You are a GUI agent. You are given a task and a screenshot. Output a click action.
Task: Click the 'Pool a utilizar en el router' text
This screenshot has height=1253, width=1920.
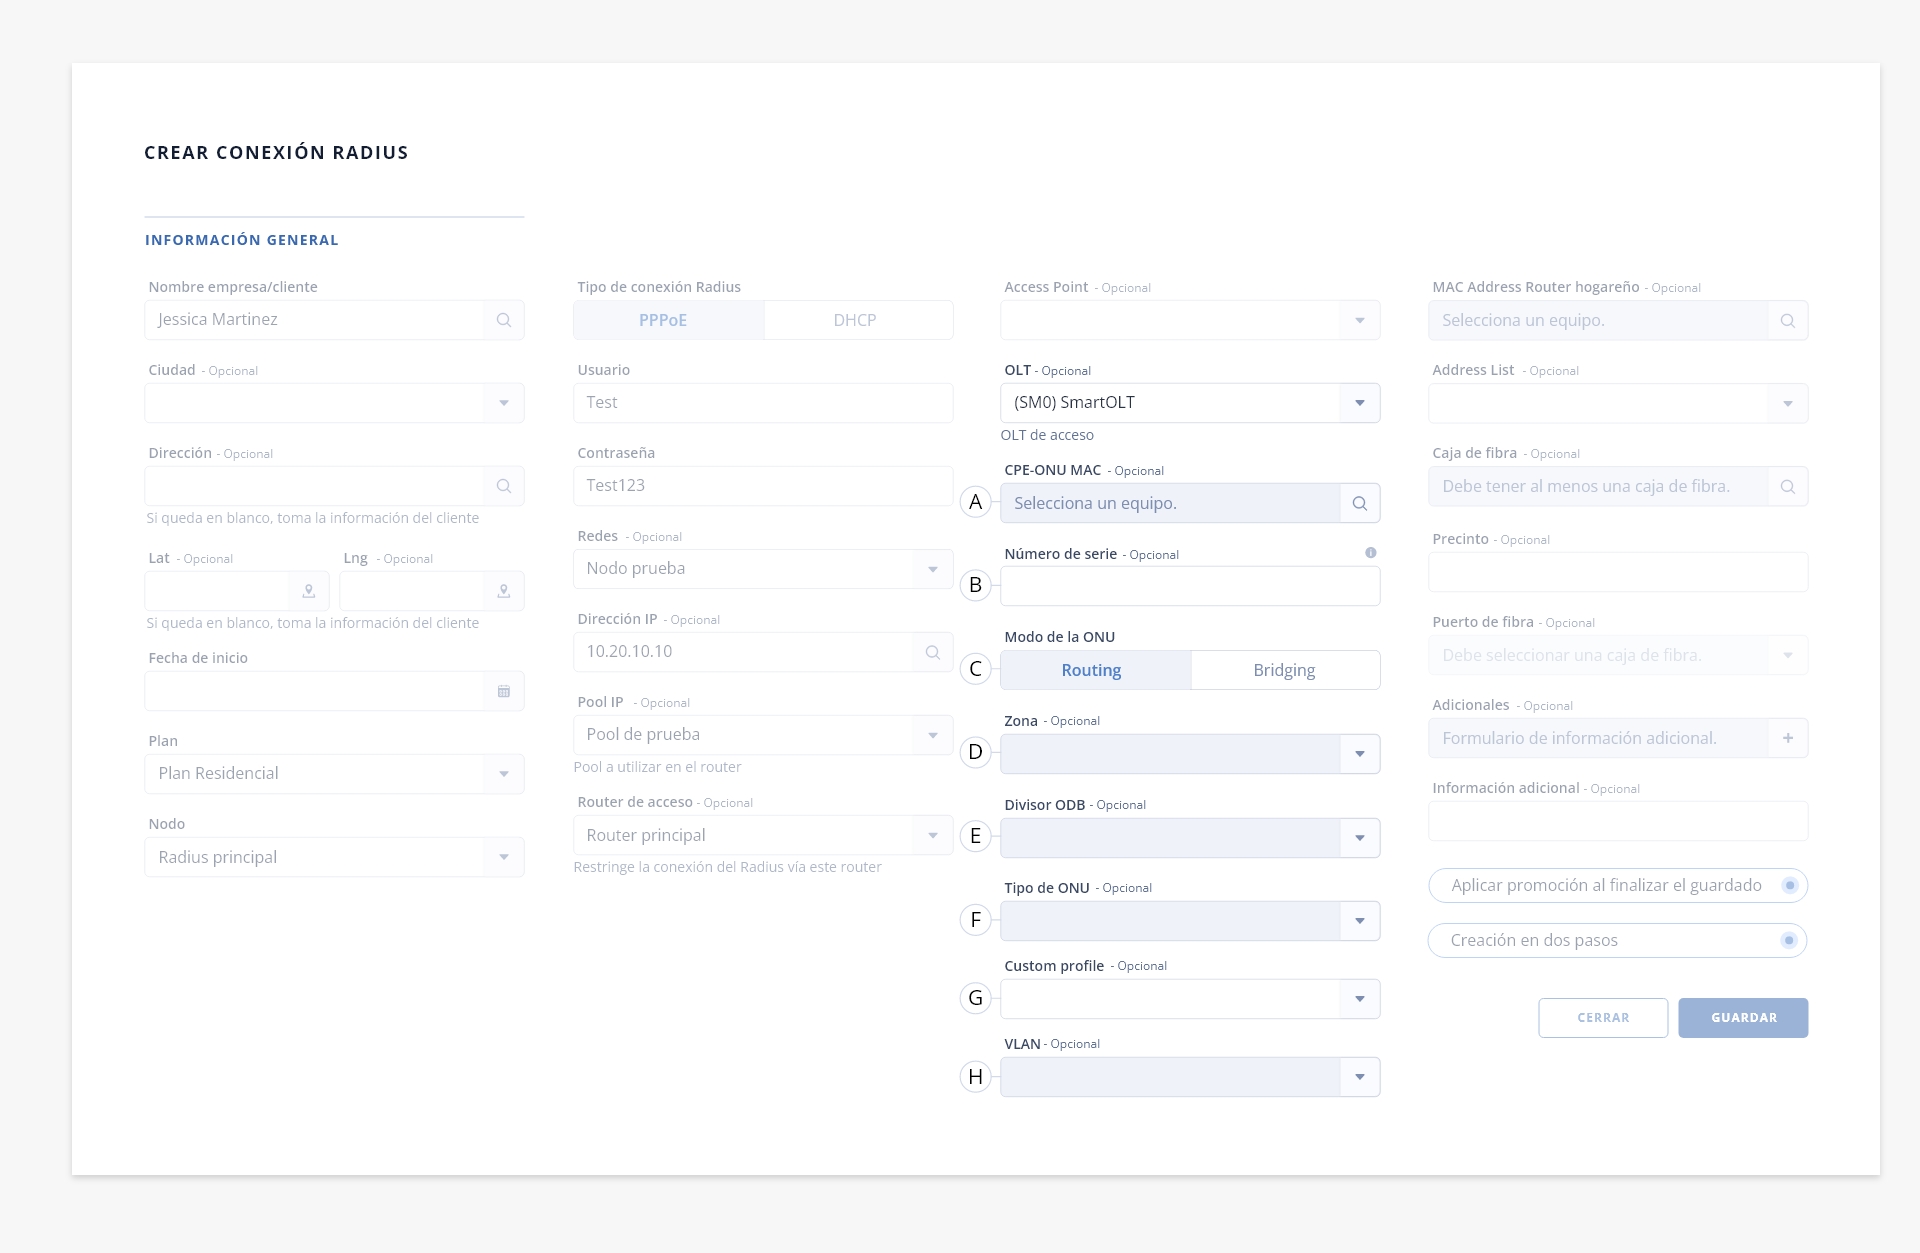pyautogui.click(x=657, y=767)
